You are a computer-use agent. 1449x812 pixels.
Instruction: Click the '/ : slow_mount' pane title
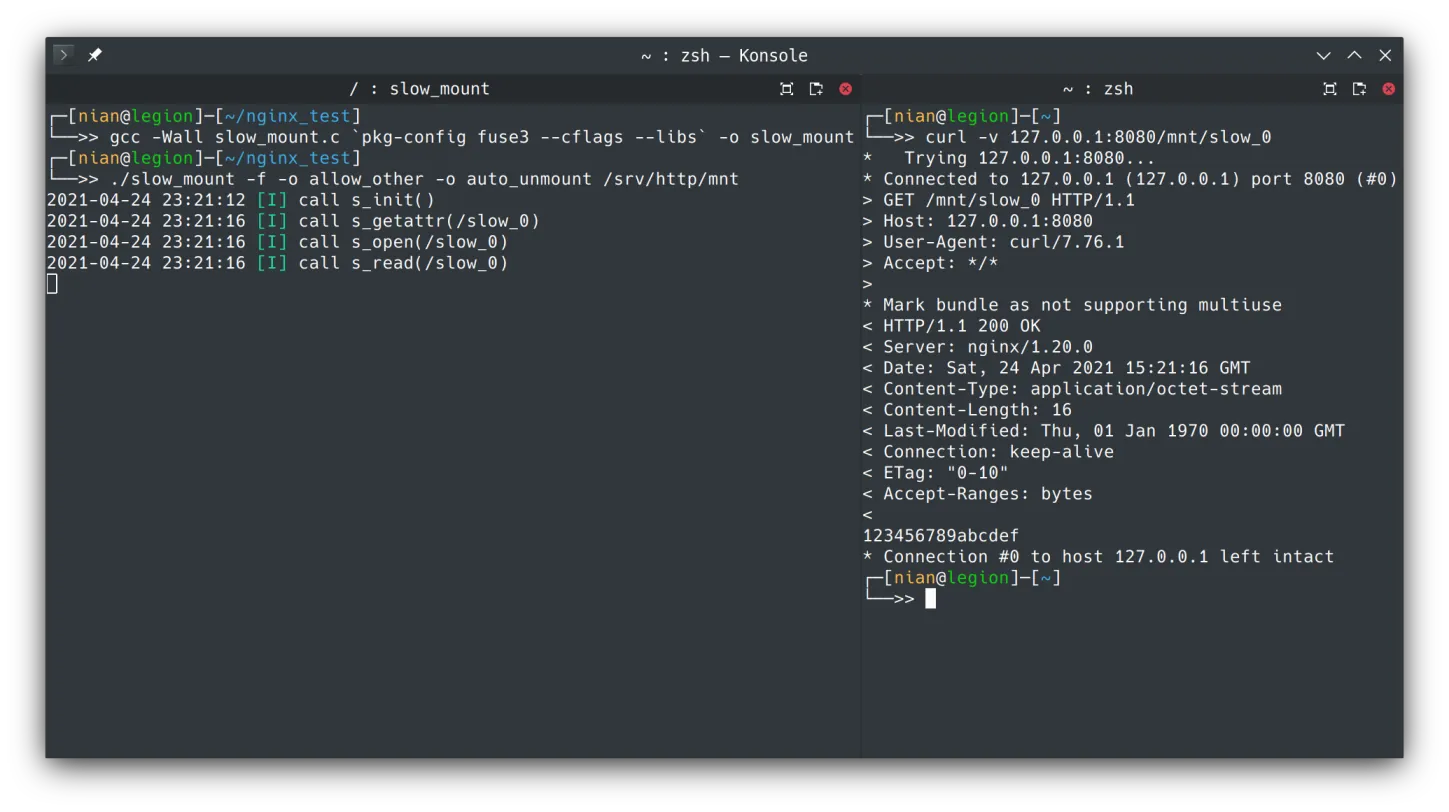pyautogui.click(x=419, y=89)
